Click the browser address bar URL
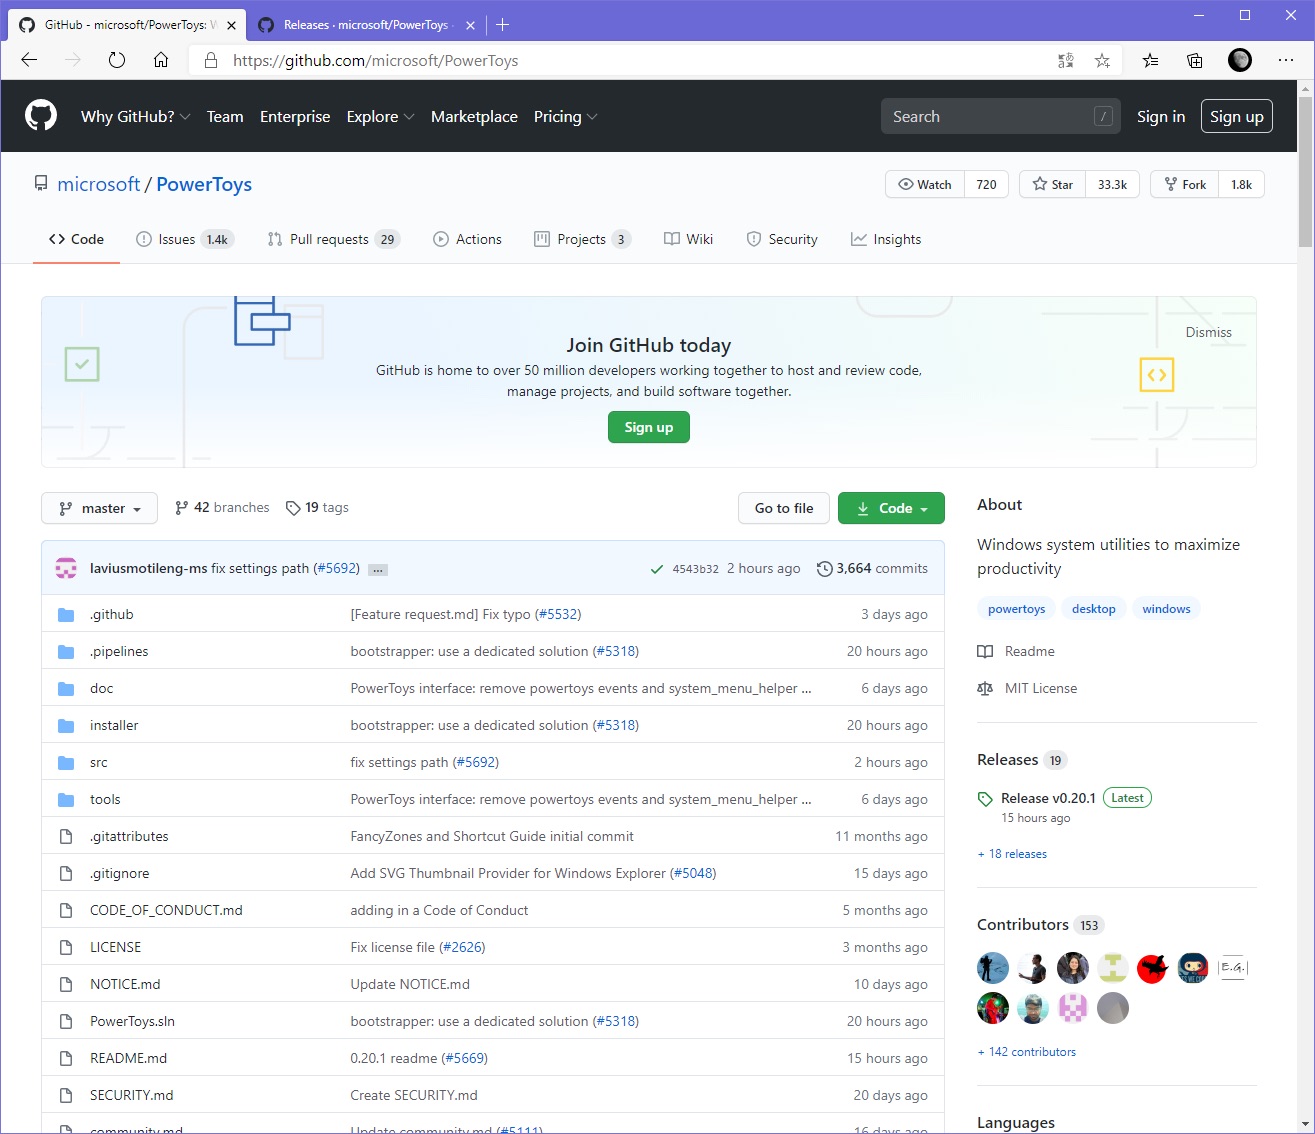 click(375, 60)
